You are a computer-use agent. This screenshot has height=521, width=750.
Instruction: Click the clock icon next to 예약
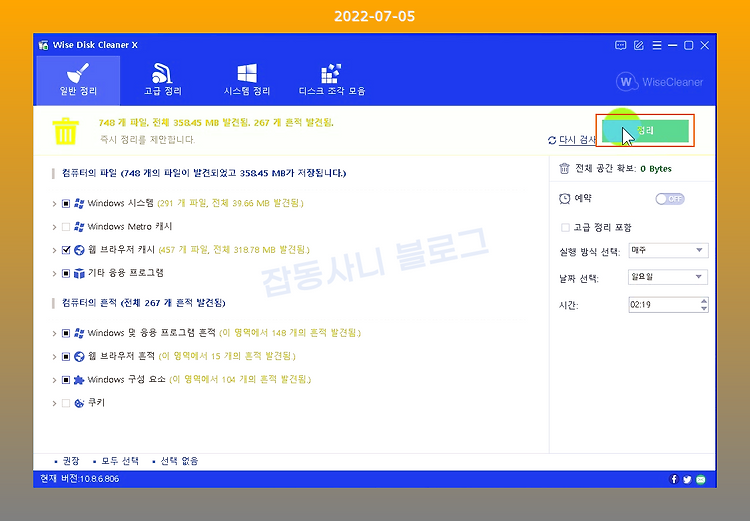point(564,198)
